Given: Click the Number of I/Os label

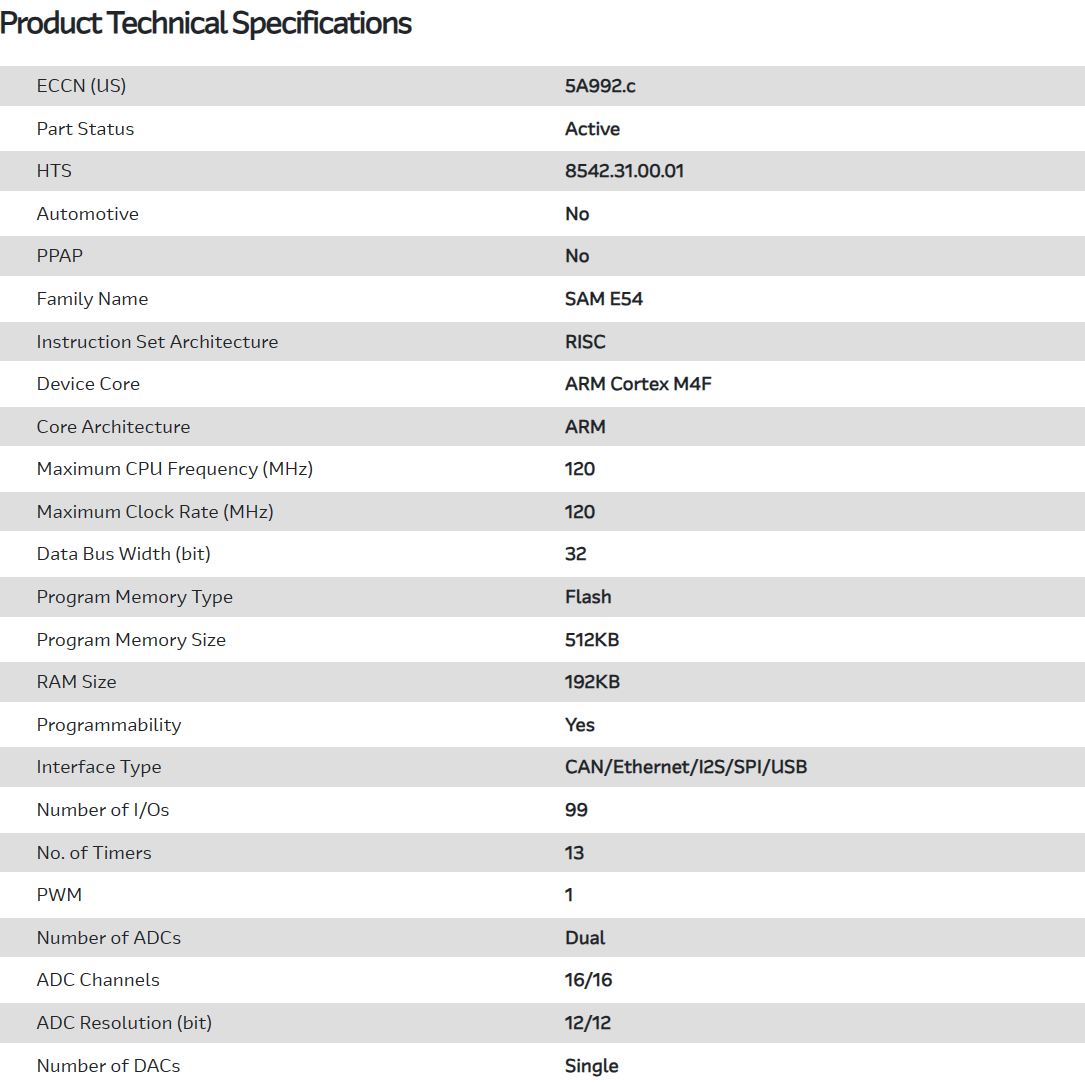Looking at the screenshot, I should (x=103, y=810).
